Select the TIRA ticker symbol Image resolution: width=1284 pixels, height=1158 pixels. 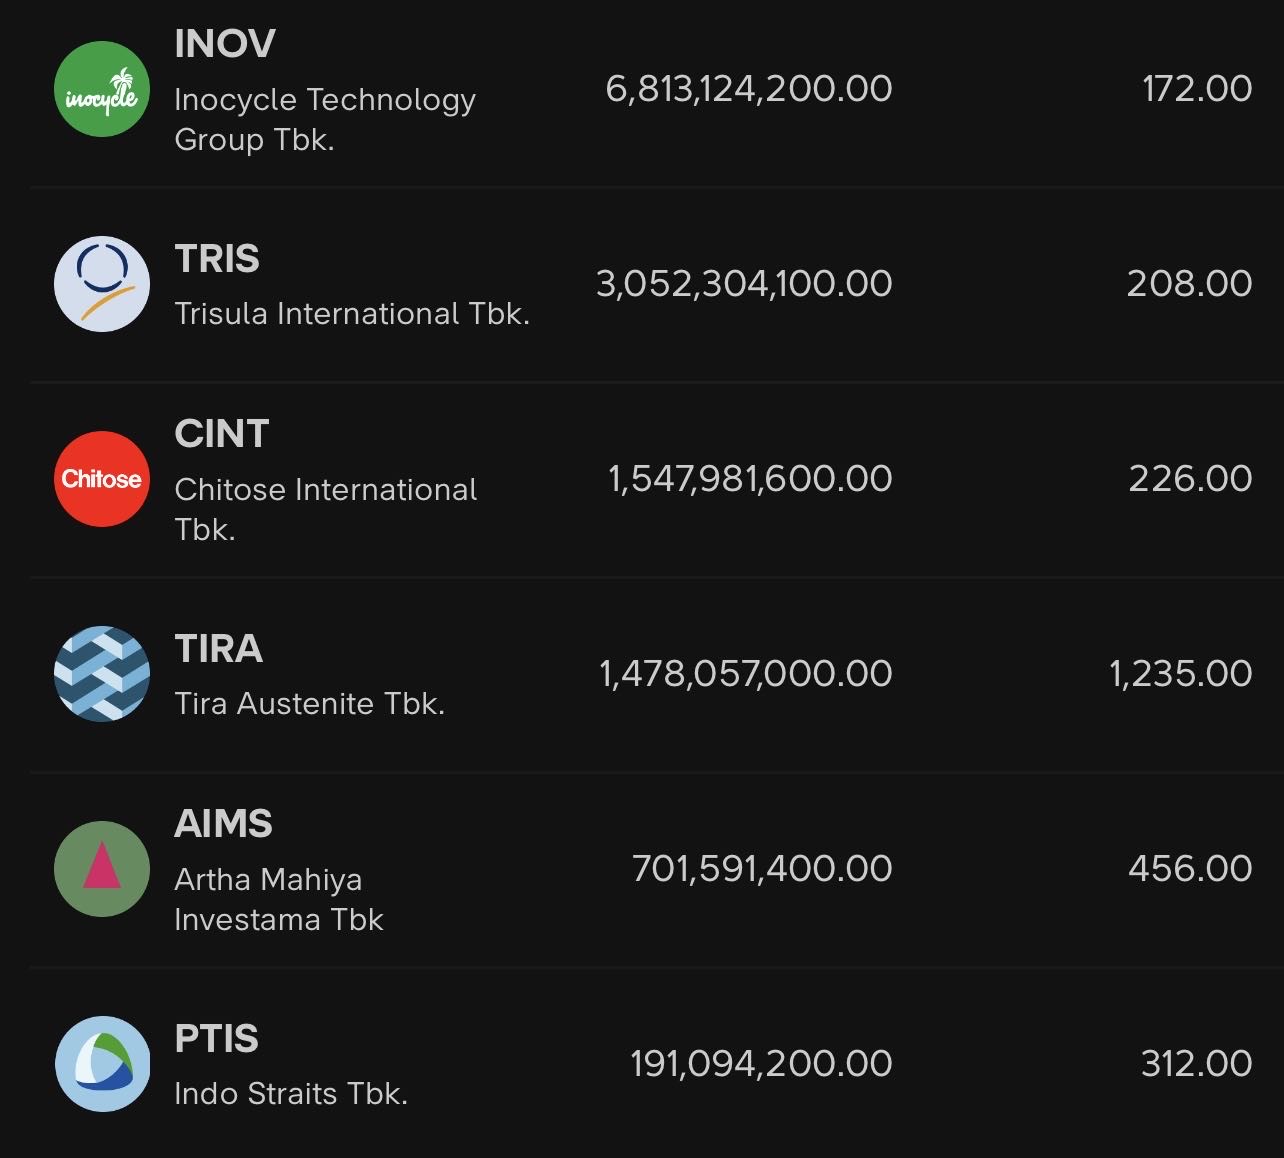tap(219, 649)
